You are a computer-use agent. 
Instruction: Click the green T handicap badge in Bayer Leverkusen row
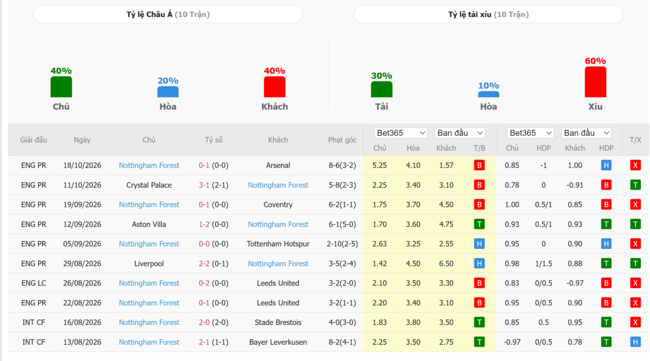tap(606, 342)
